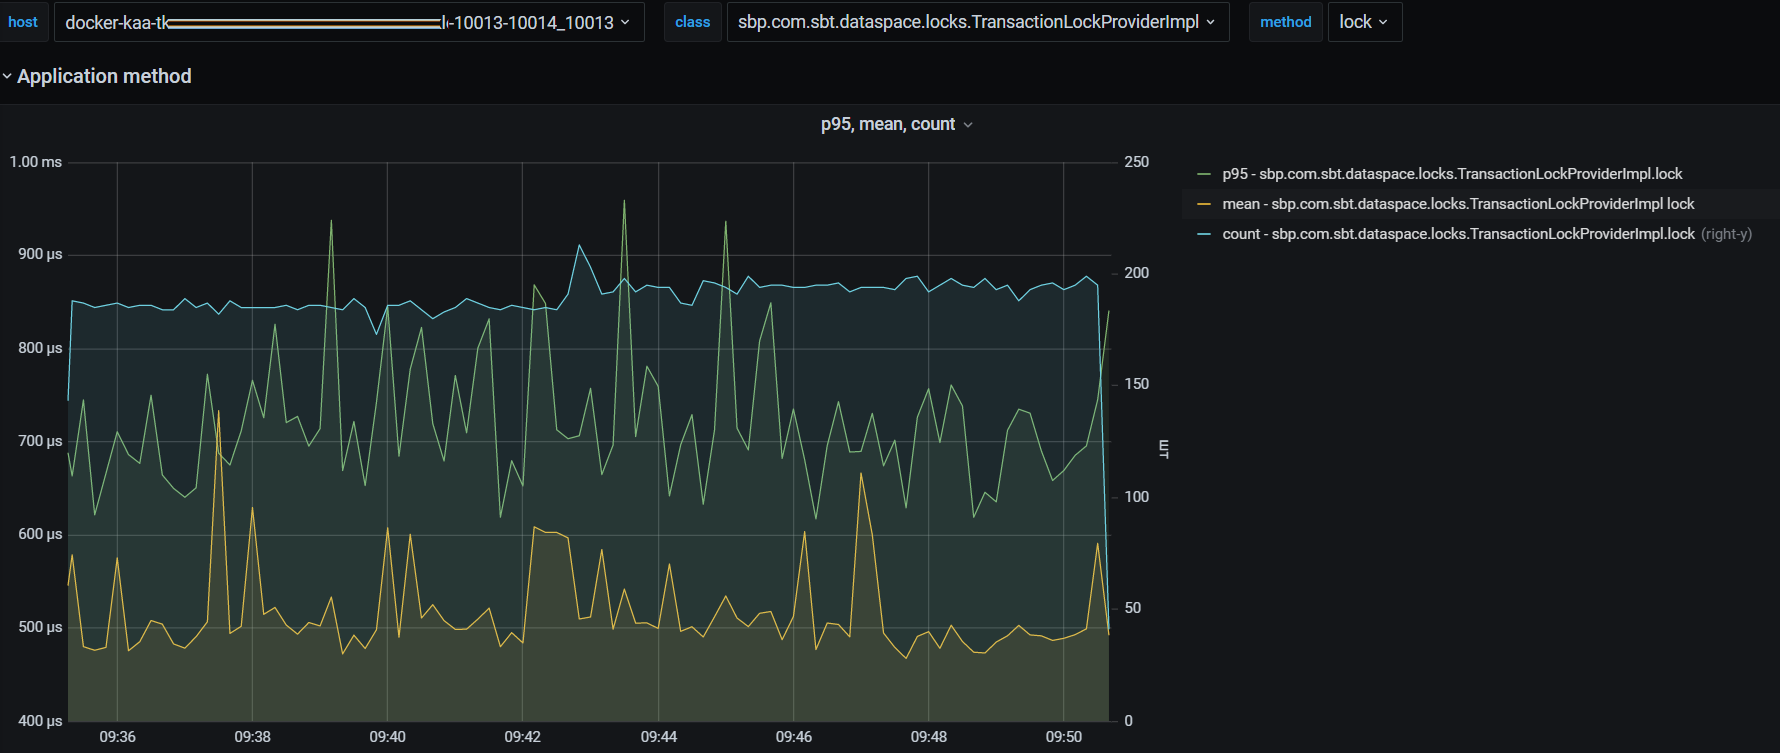Click the blue host variable label
Viewport: 1780px width, 753px height.
(x=23, y=22)
